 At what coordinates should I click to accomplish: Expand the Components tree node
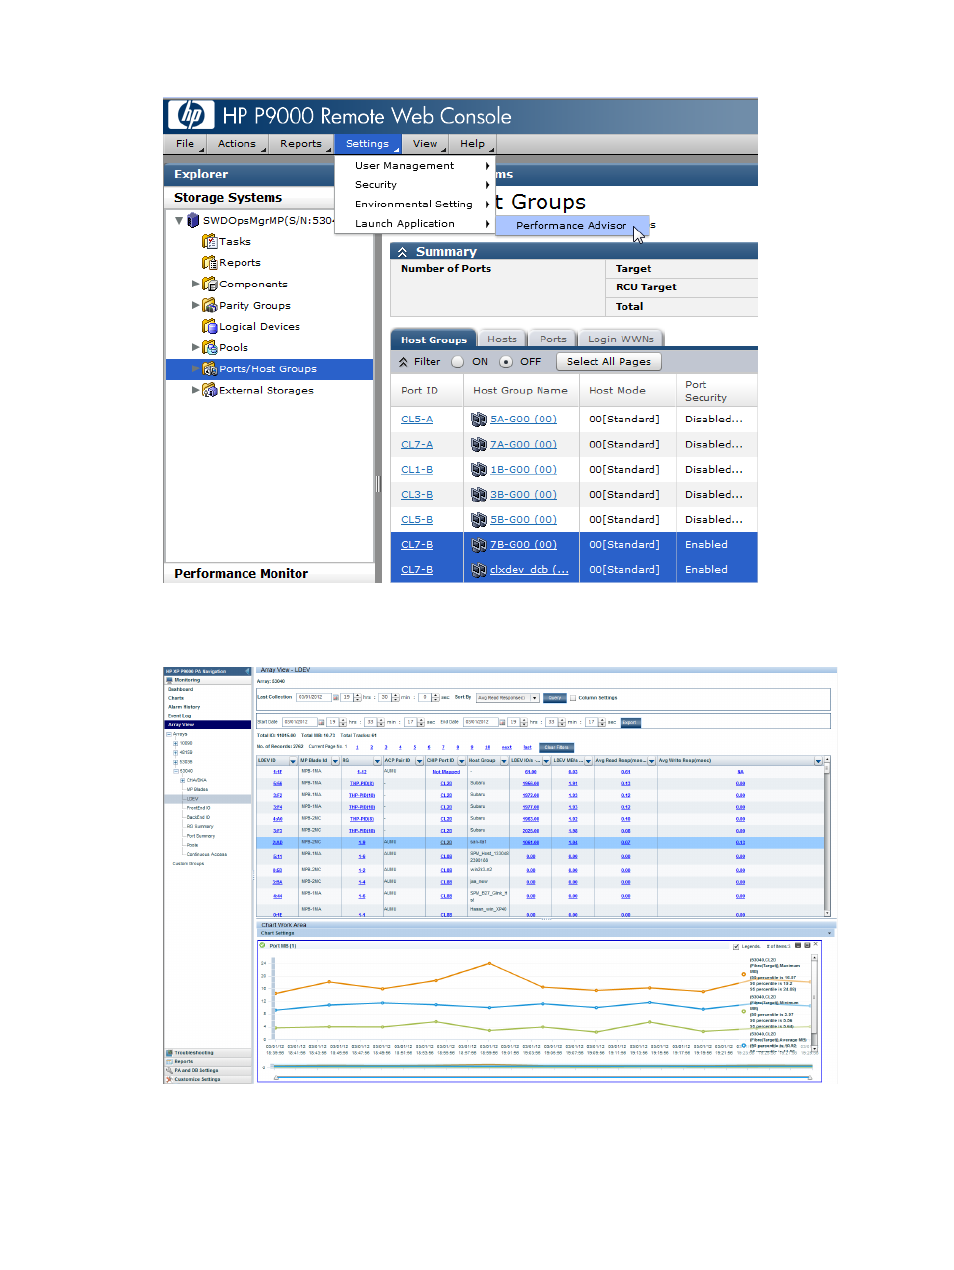(x=196, y=284)
